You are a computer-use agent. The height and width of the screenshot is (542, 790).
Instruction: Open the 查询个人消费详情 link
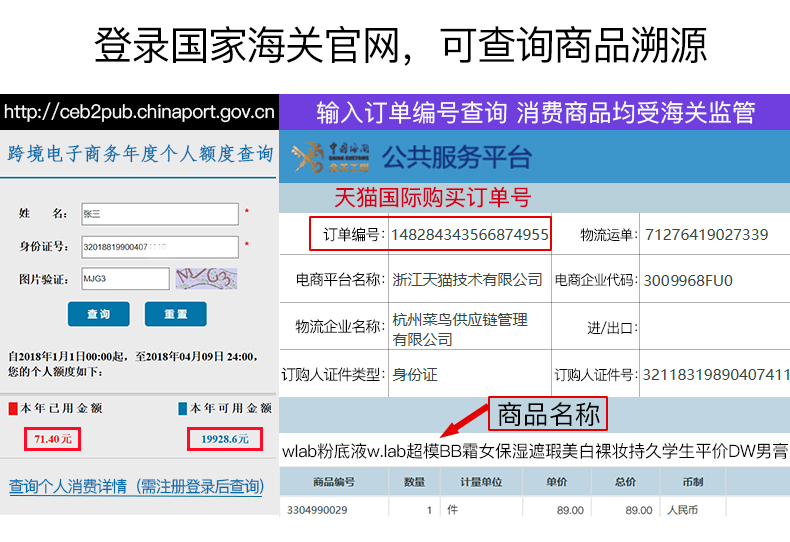coord(136,486)
